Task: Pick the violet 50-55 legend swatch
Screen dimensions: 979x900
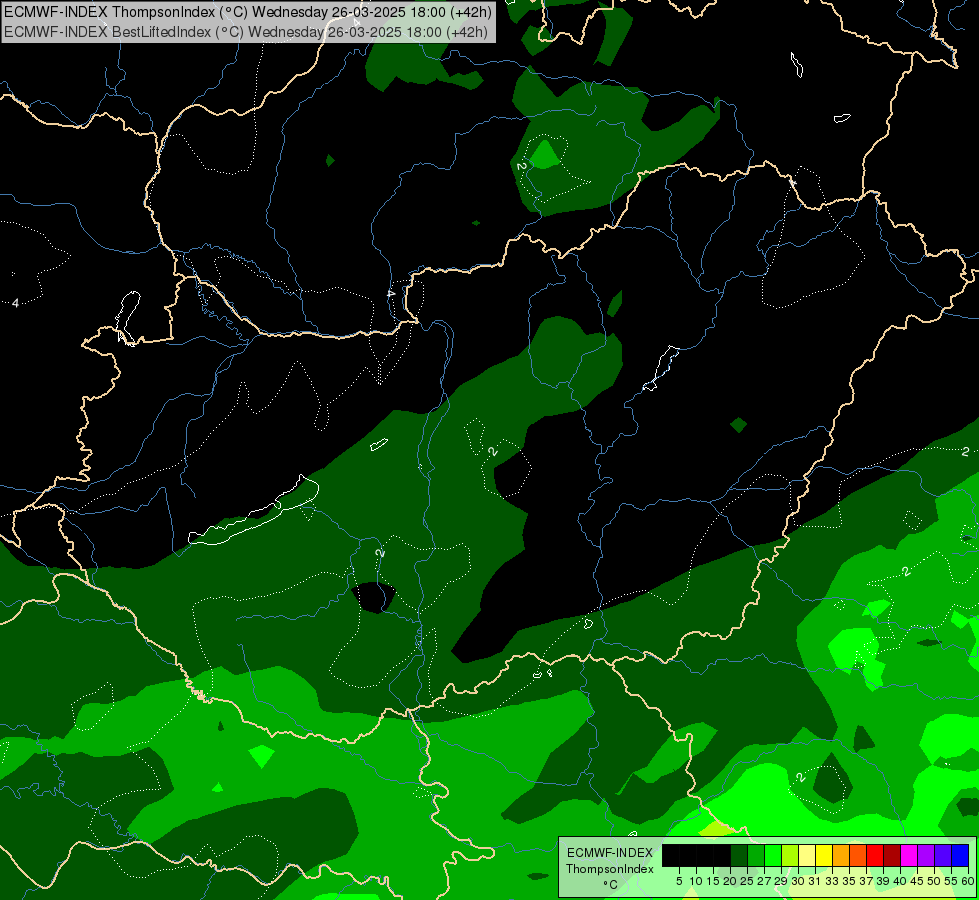Action: (x=943, y=855)
